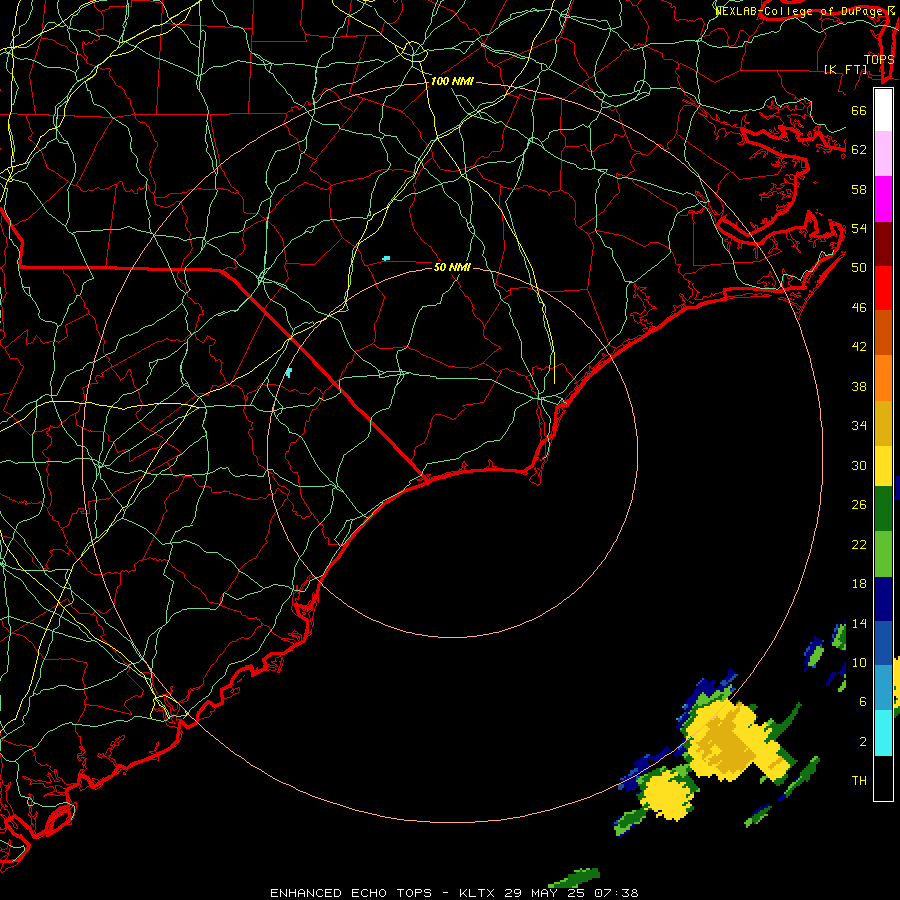
Task: Click the legend value "38"
Action: tap(859, 386)
